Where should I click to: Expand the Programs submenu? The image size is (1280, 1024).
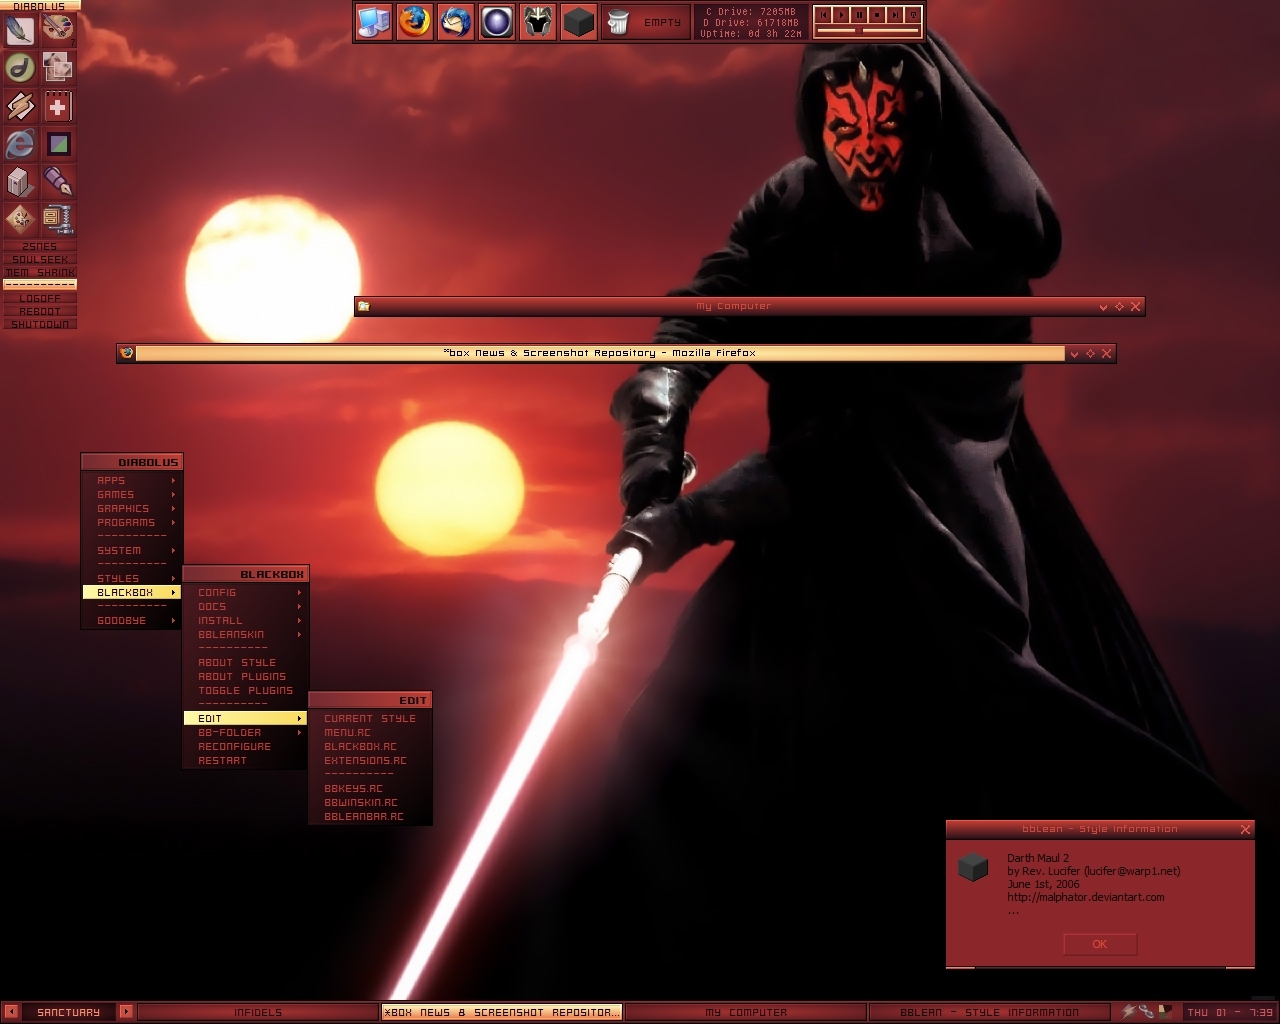pyautogui.click(x=132, y=522)
